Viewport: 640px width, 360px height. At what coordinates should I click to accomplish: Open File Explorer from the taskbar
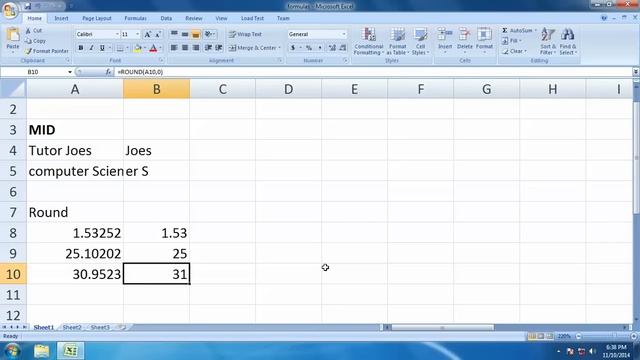click(42, 351)
